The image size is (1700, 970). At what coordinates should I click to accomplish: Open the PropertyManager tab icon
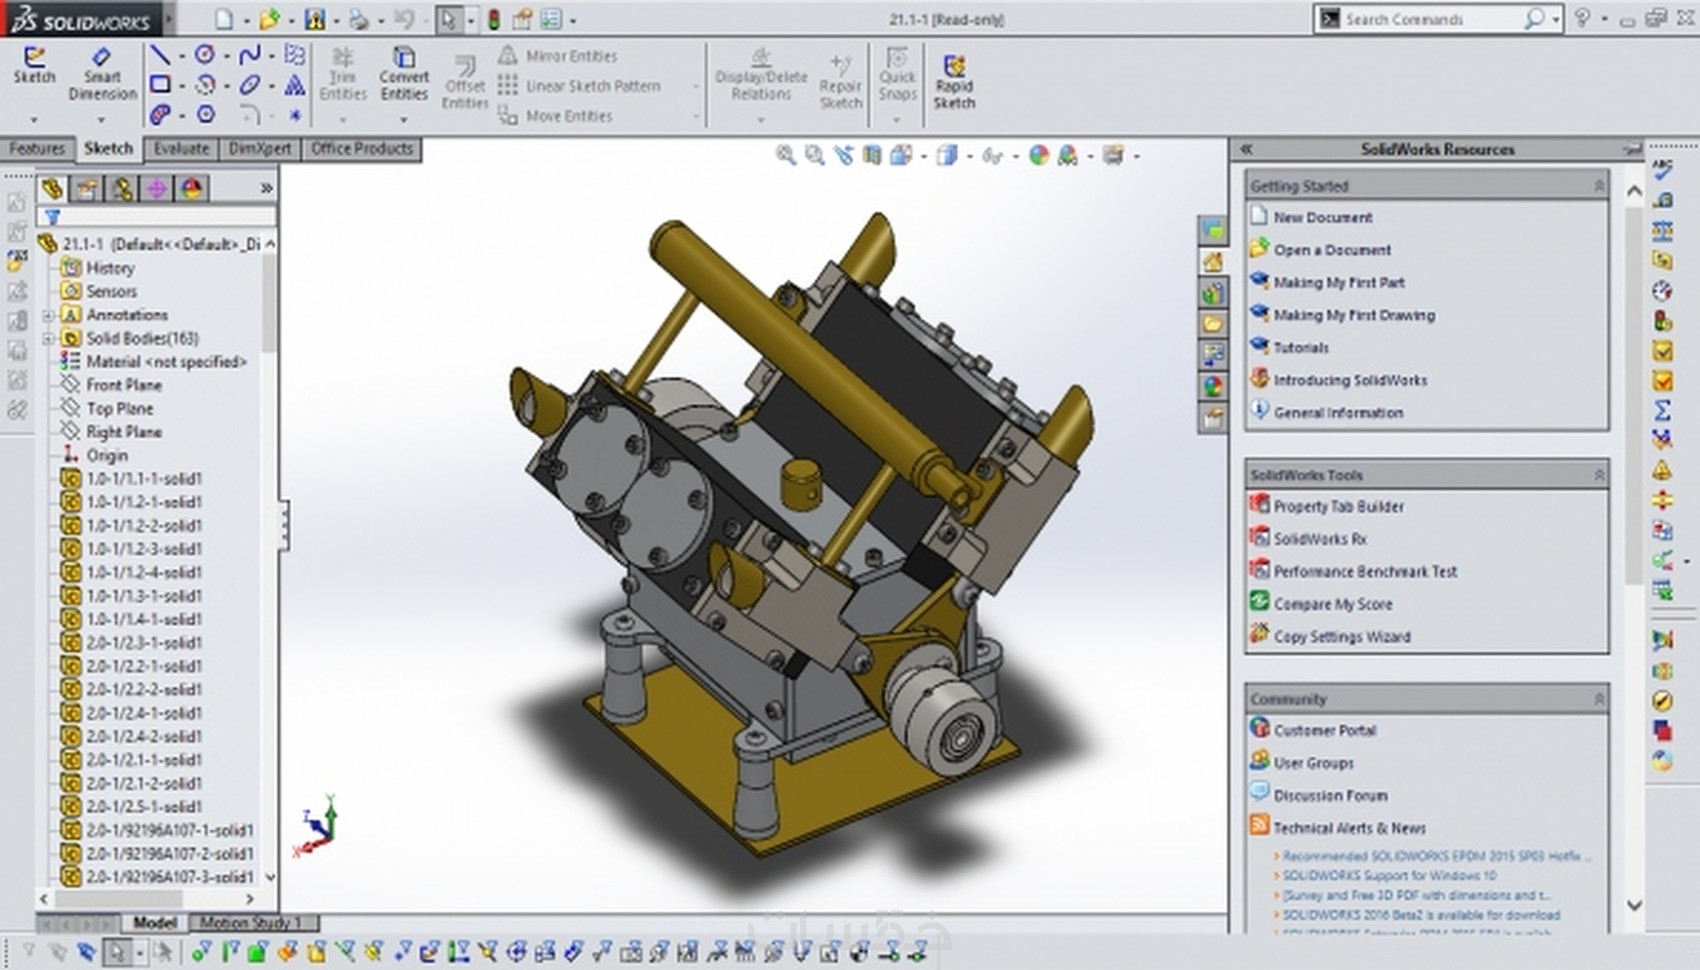88,188
